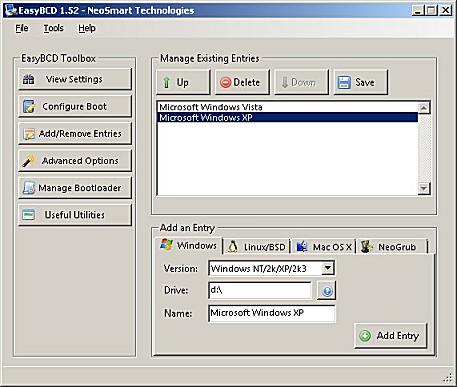Minimize the EasyBCD window
Screen dimensions: 457x387
[417, 10]
